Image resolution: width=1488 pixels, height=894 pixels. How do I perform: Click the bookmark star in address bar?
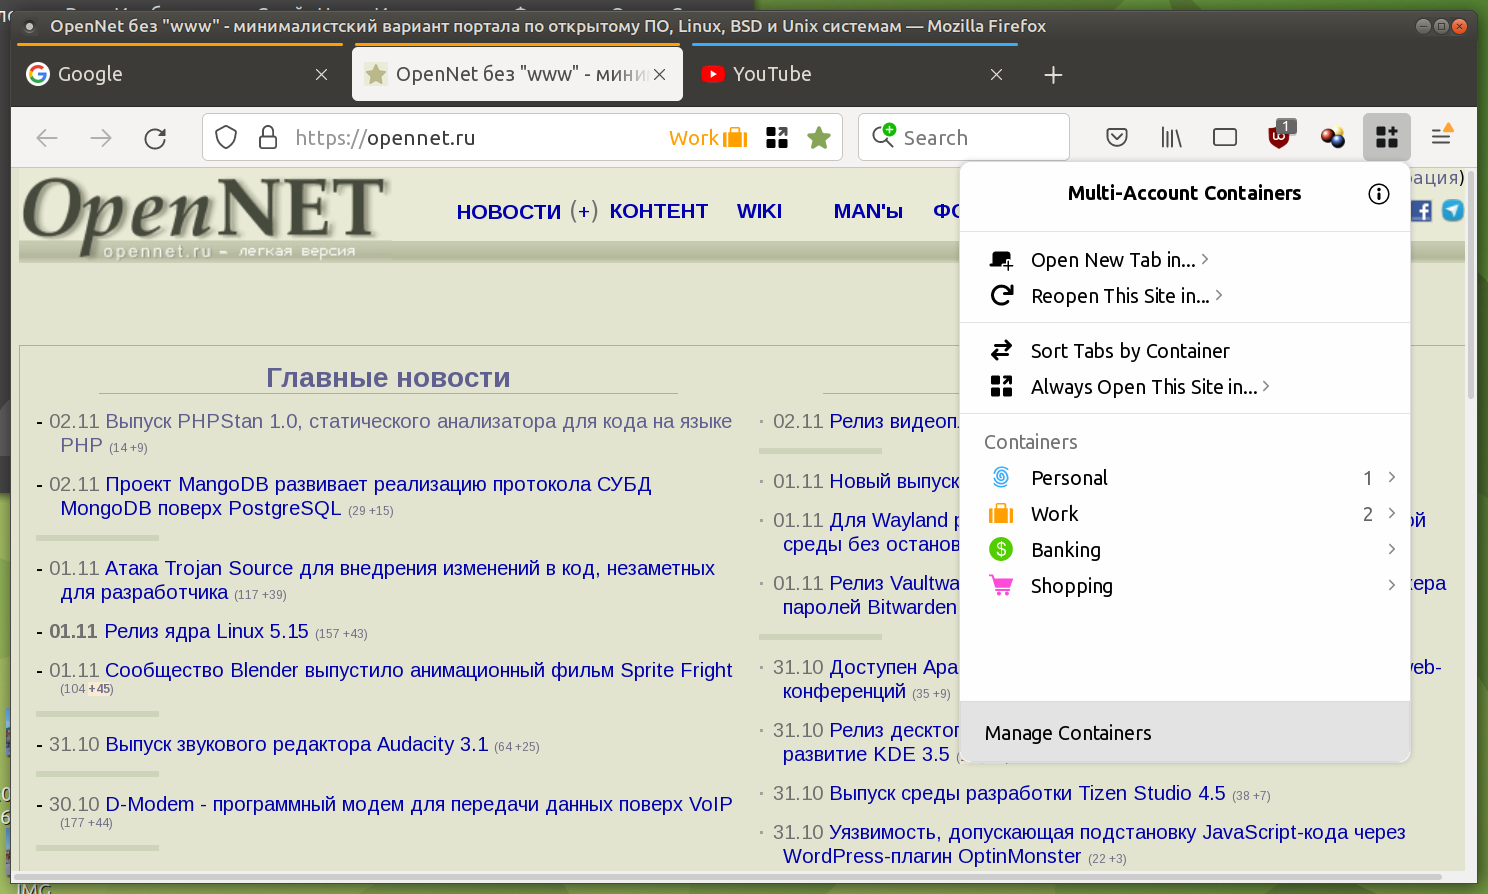click(x=819, y=137)
